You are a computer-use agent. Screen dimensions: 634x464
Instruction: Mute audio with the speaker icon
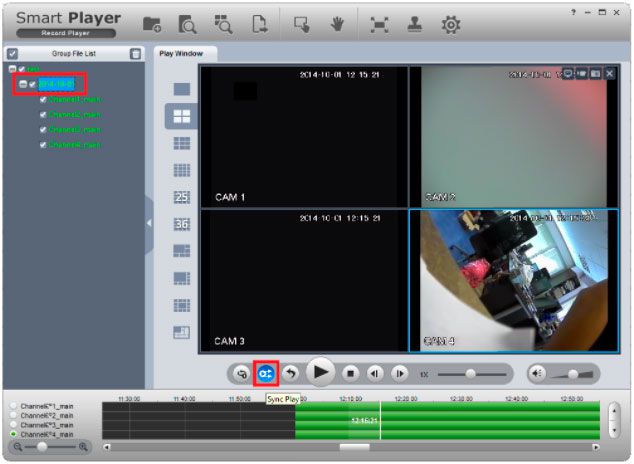click(x=538, y=373)
